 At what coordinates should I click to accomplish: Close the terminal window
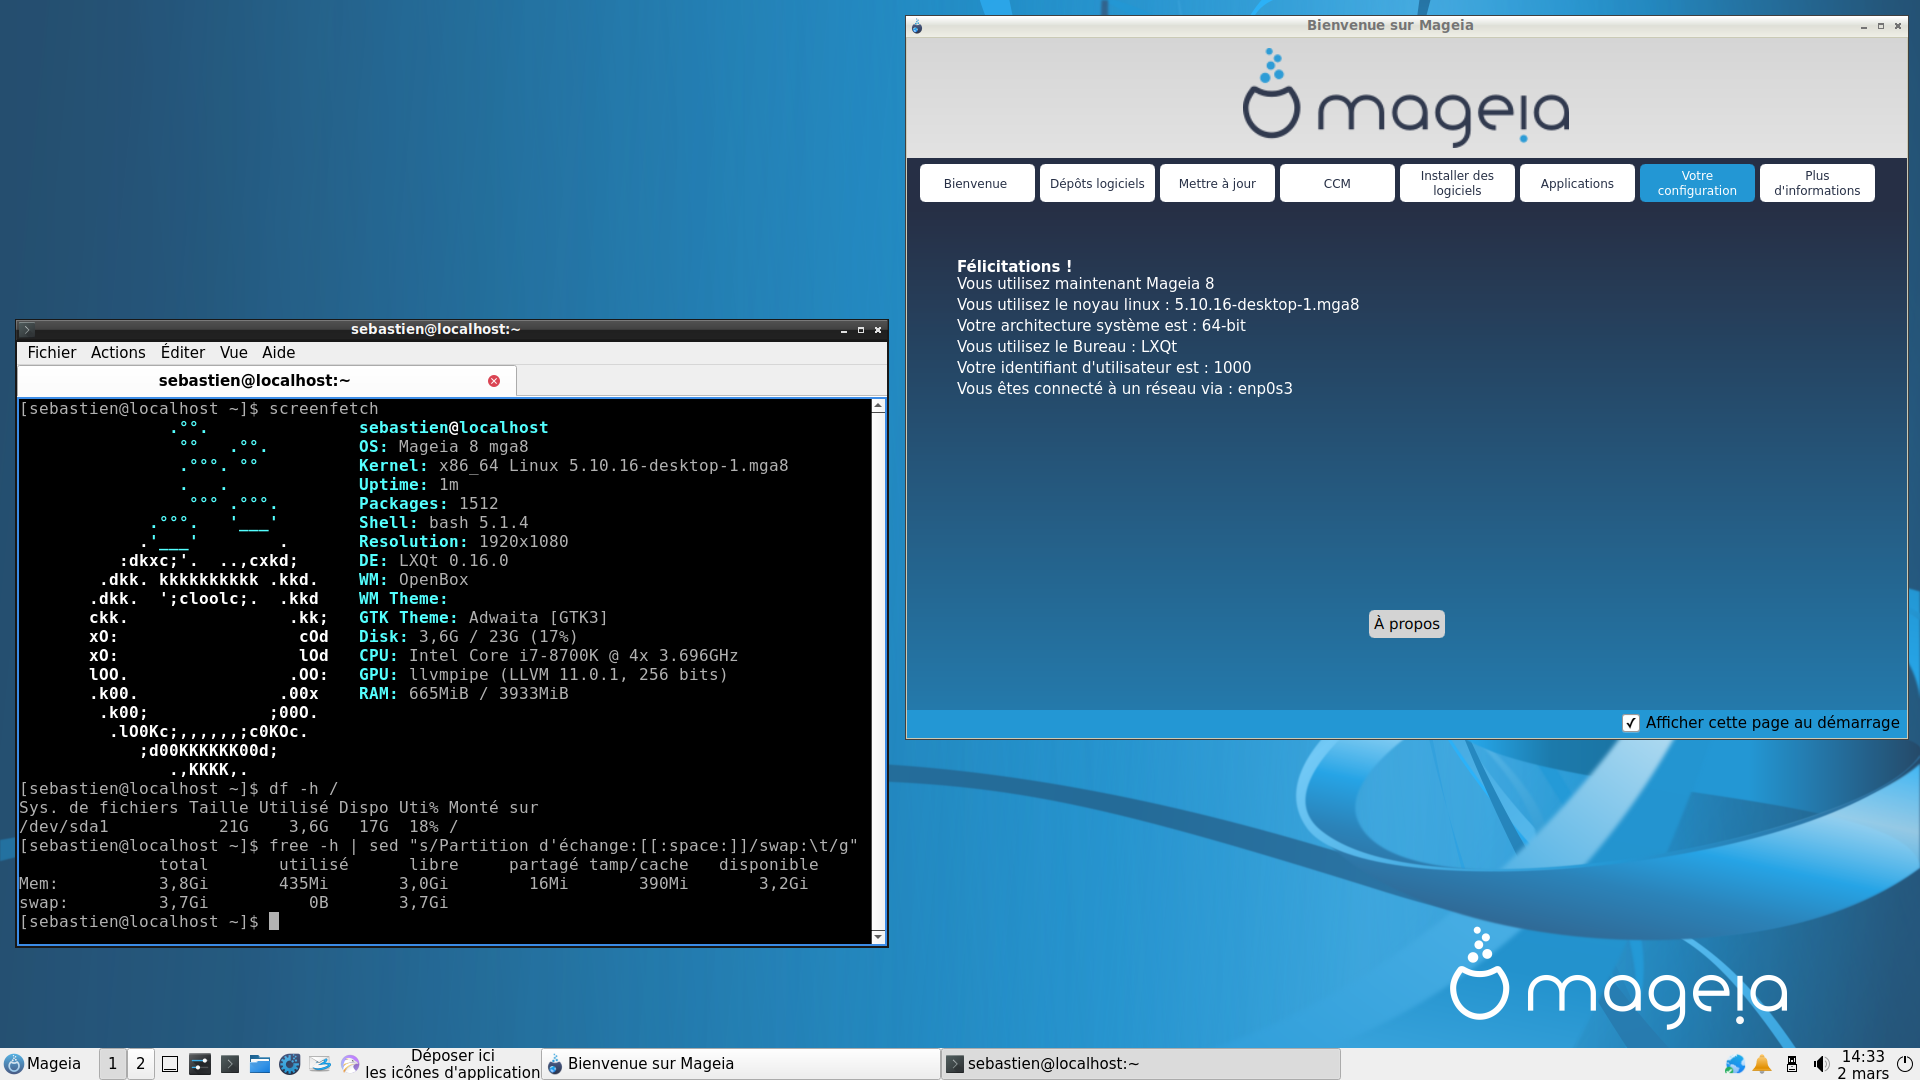[878, 330]
